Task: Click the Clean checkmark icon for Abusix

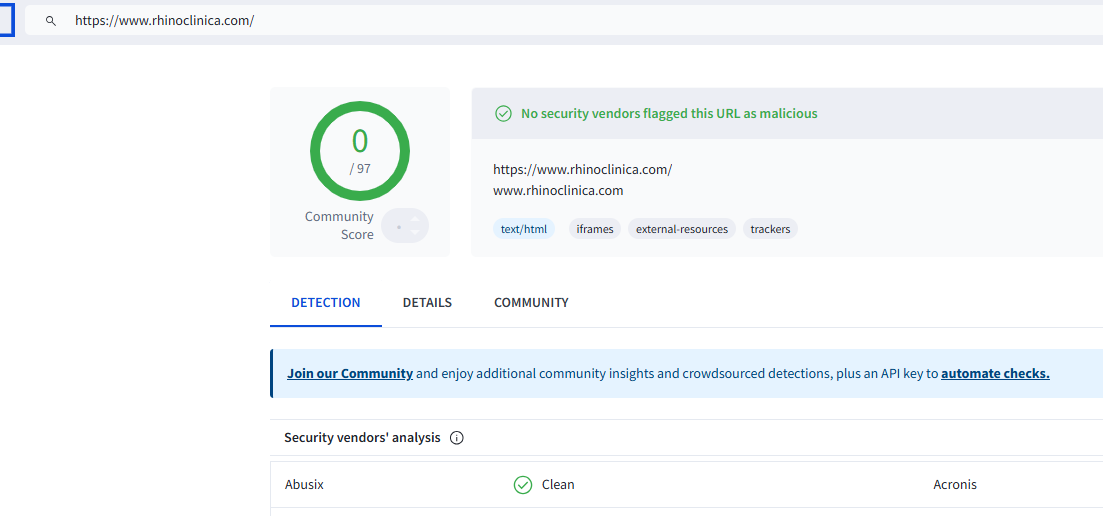Action: (522, 485)
